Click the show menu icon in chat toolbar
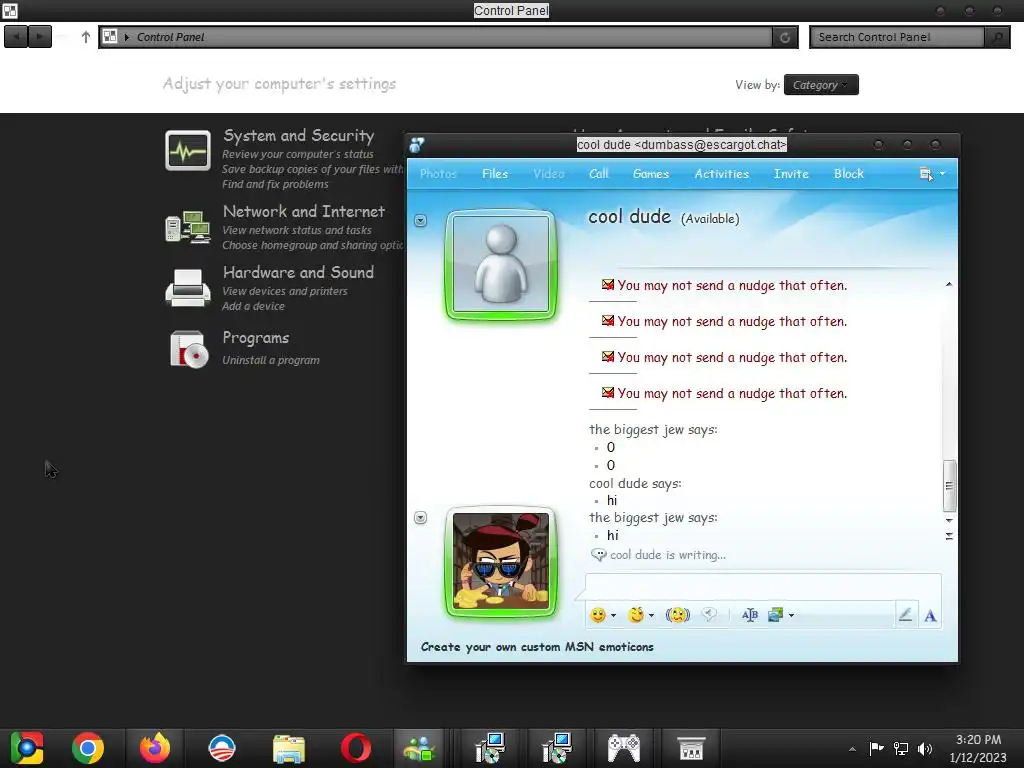Screen dimensions: 1024x768 [x=926, y=174]
